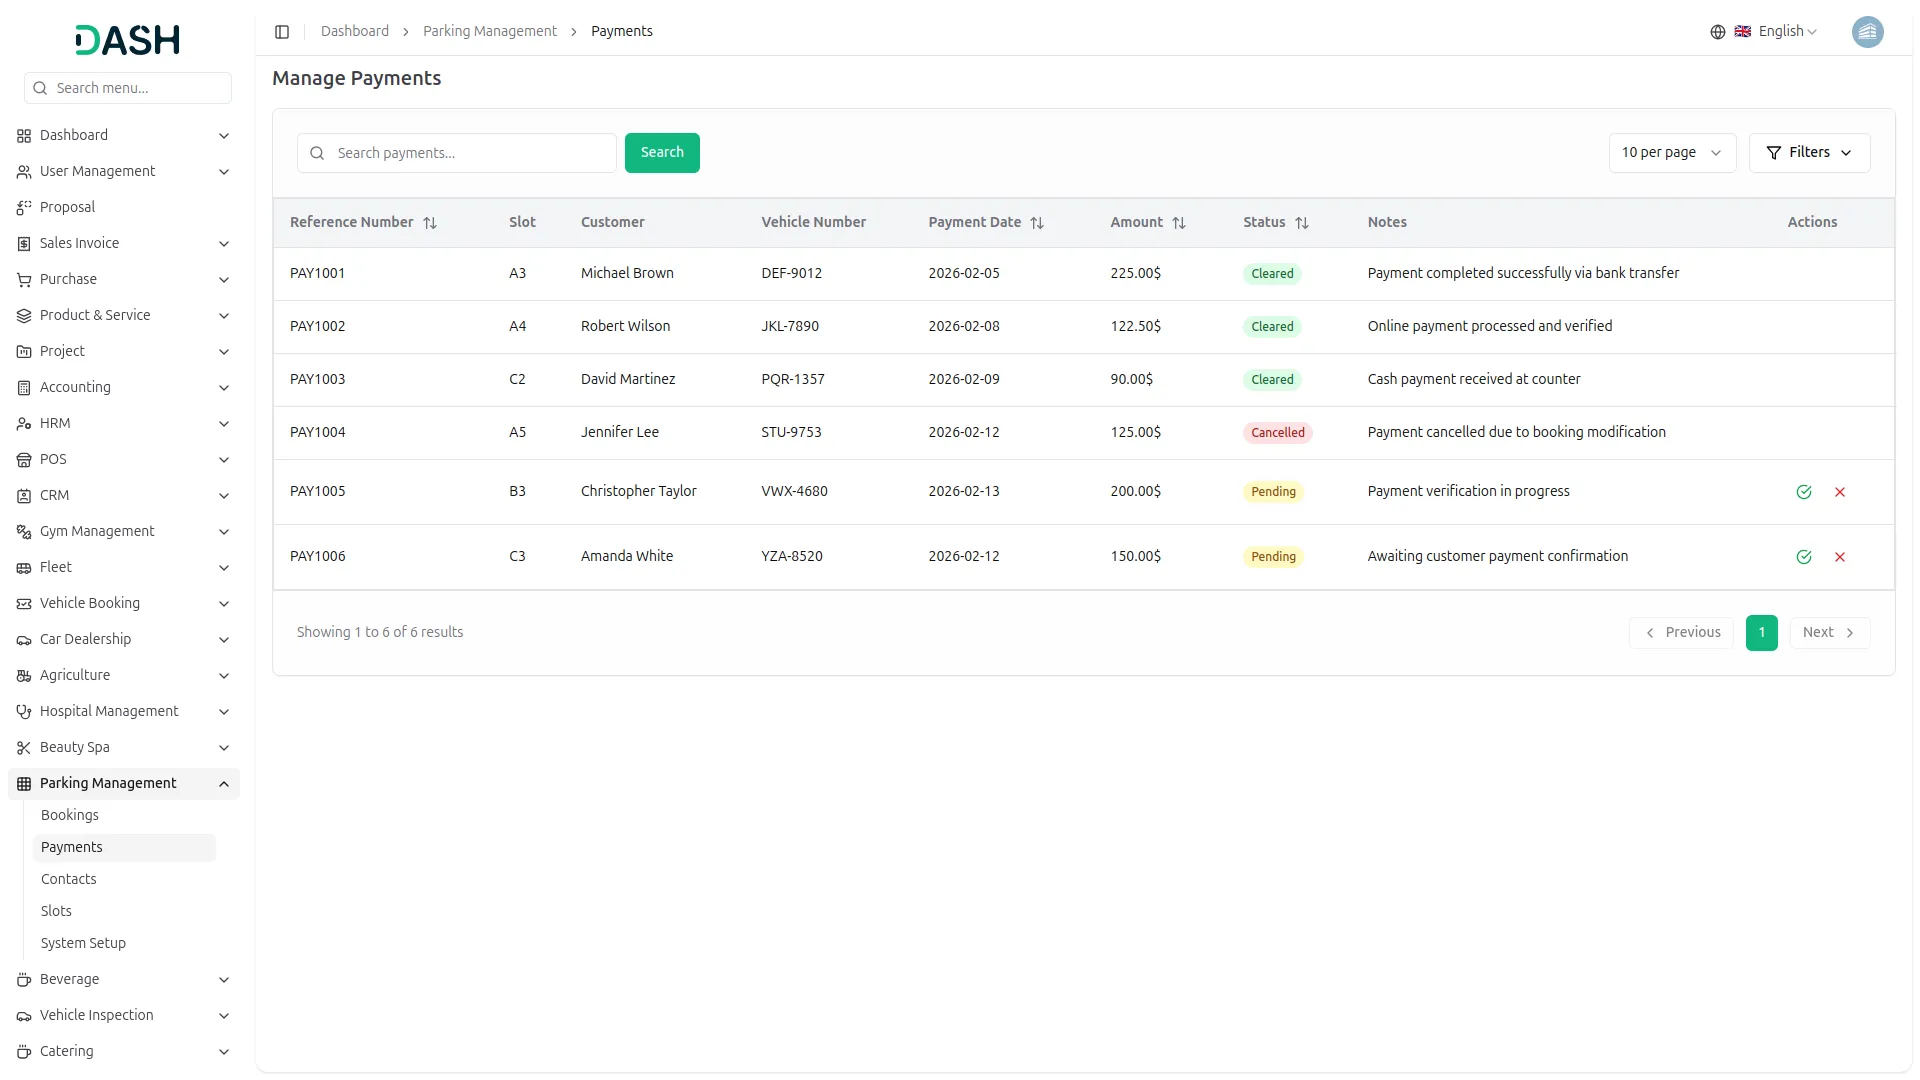Reject payment PAY1005 with red X
The width and height of the screenshot is (1920, 1080).
[1840, 492]
